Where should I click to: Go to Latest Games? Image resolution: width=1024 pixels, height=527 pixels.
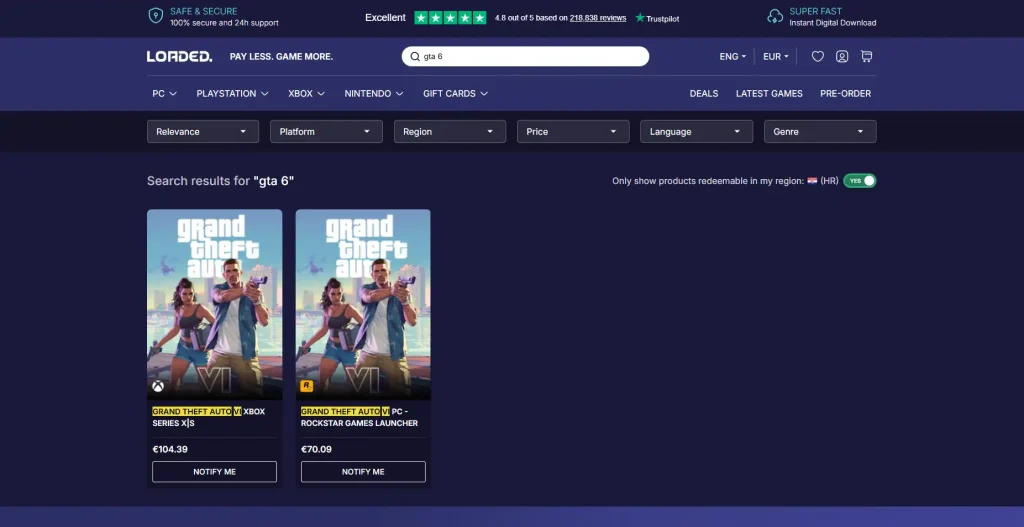(x=769, y=93)
